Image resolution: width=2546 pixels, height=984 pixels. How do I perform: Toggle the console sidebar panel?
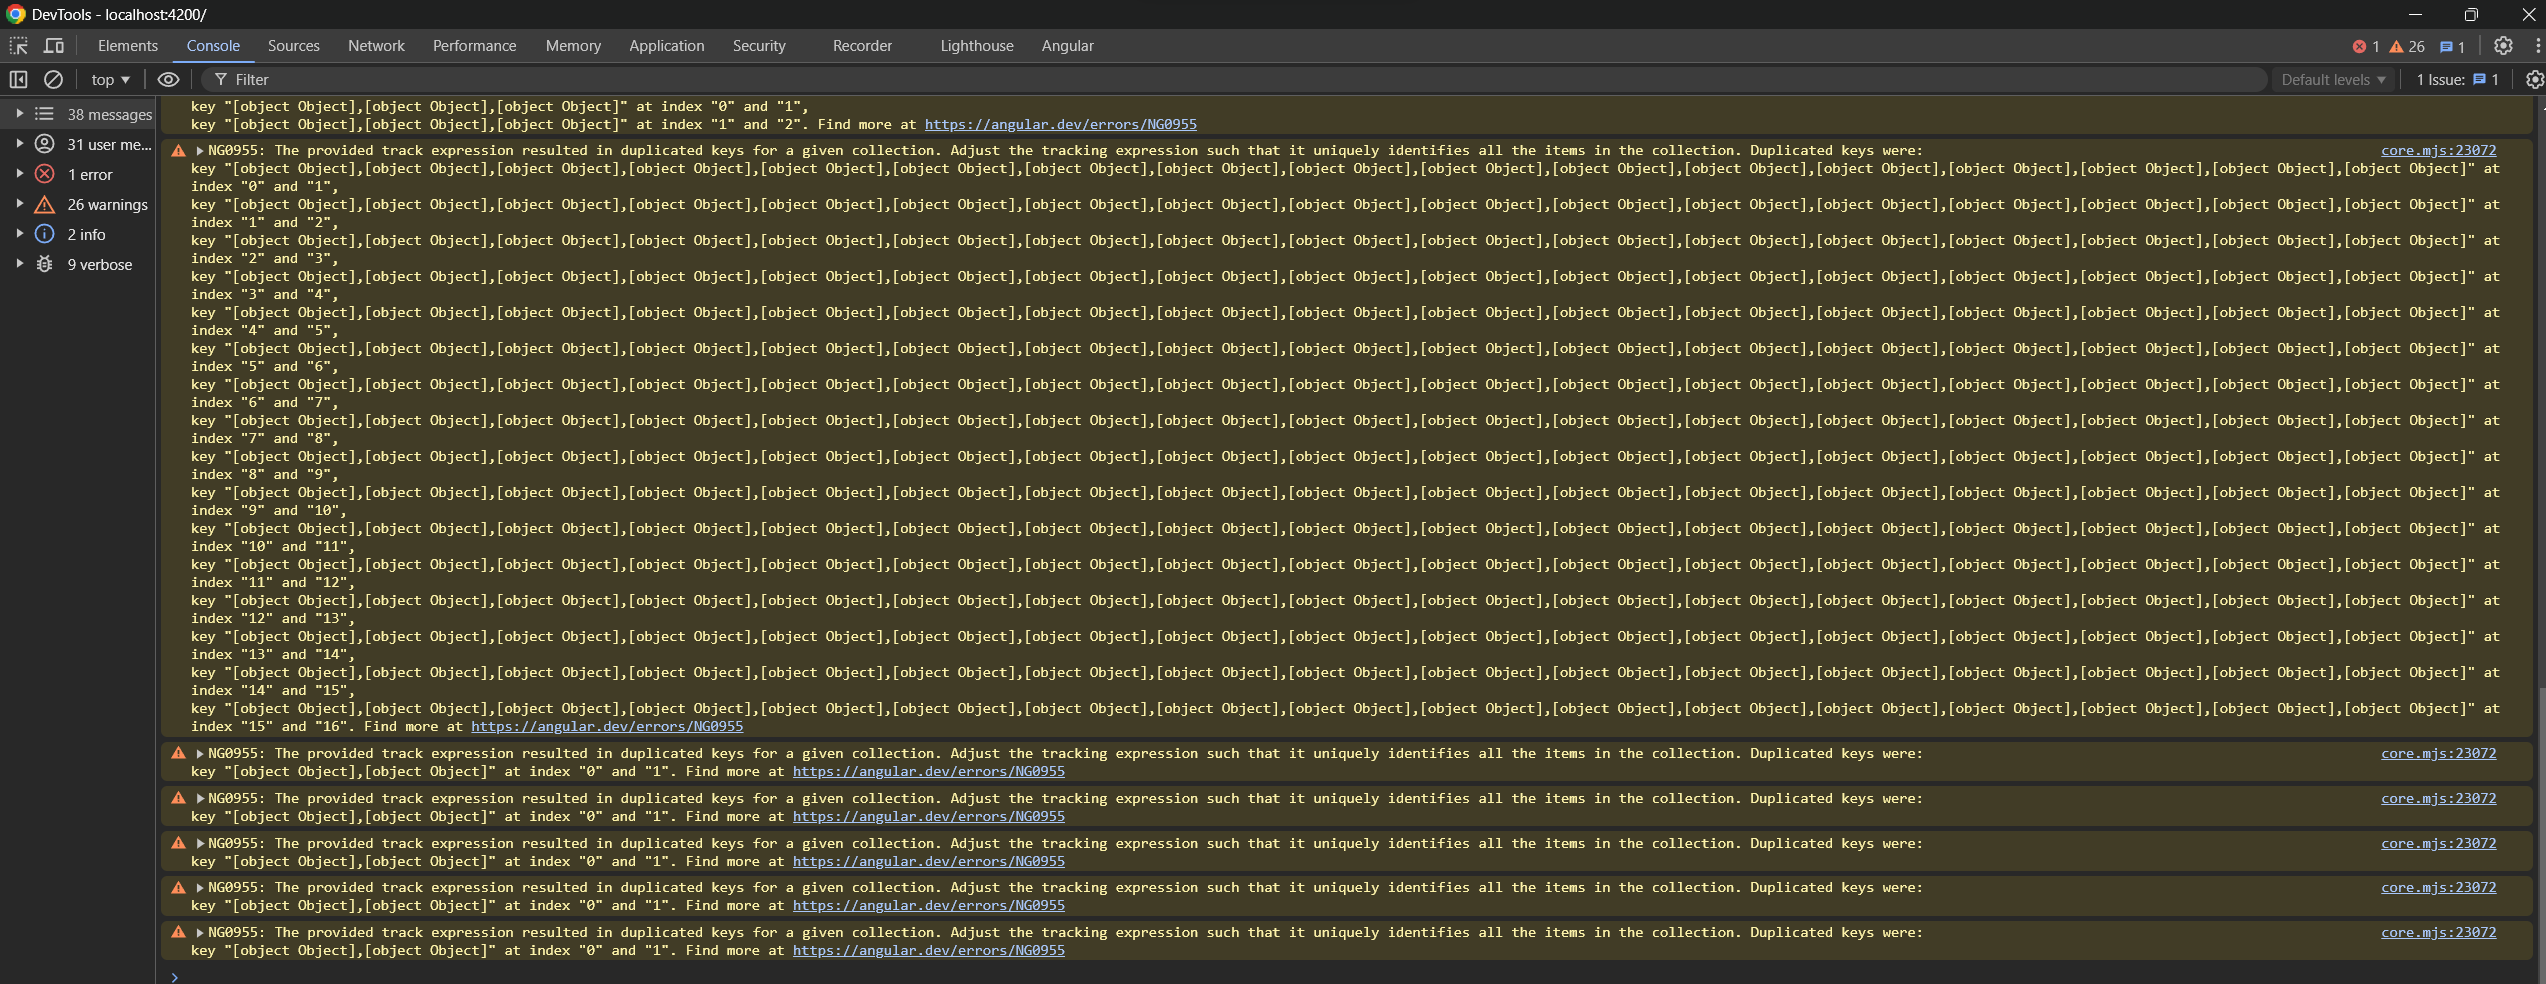coord(18,80)
